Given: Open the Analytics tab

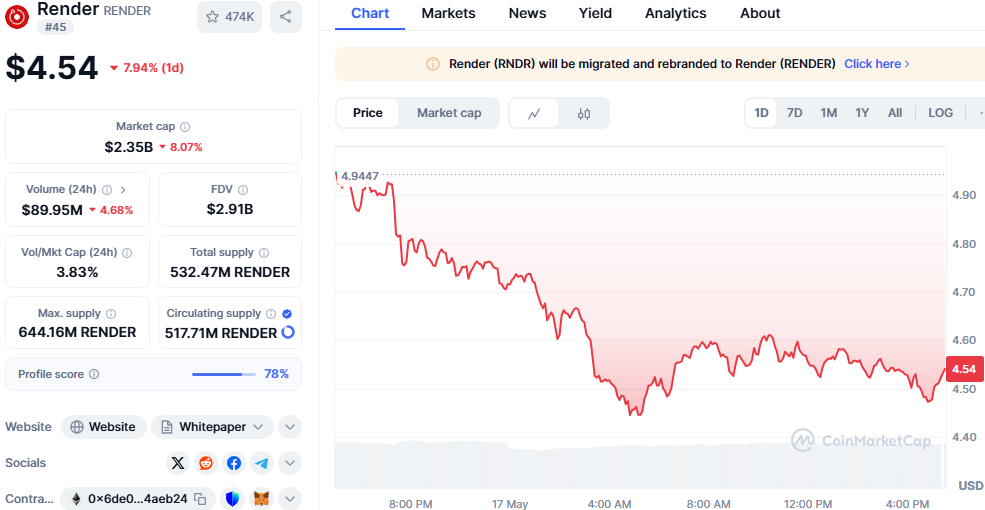Looking at the screenshot, I should pos(676,13).
